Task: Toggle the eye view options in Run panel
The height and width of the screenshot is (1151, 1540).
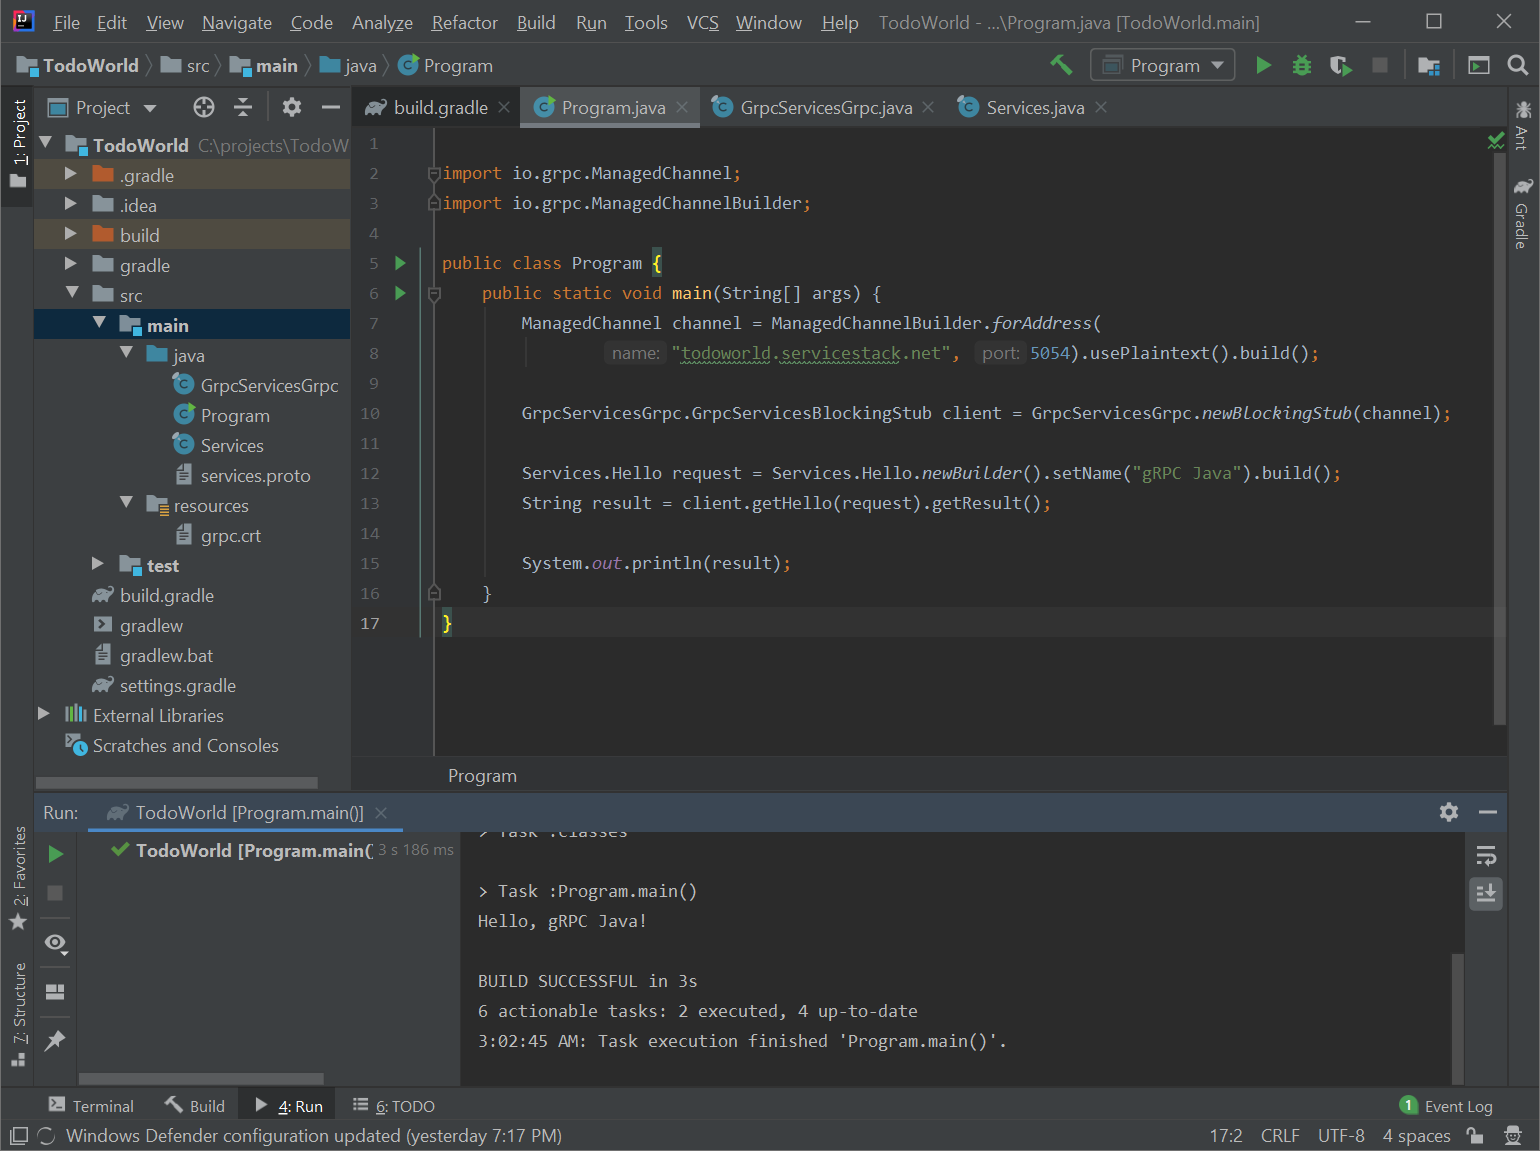Action: tap(55, 943)
